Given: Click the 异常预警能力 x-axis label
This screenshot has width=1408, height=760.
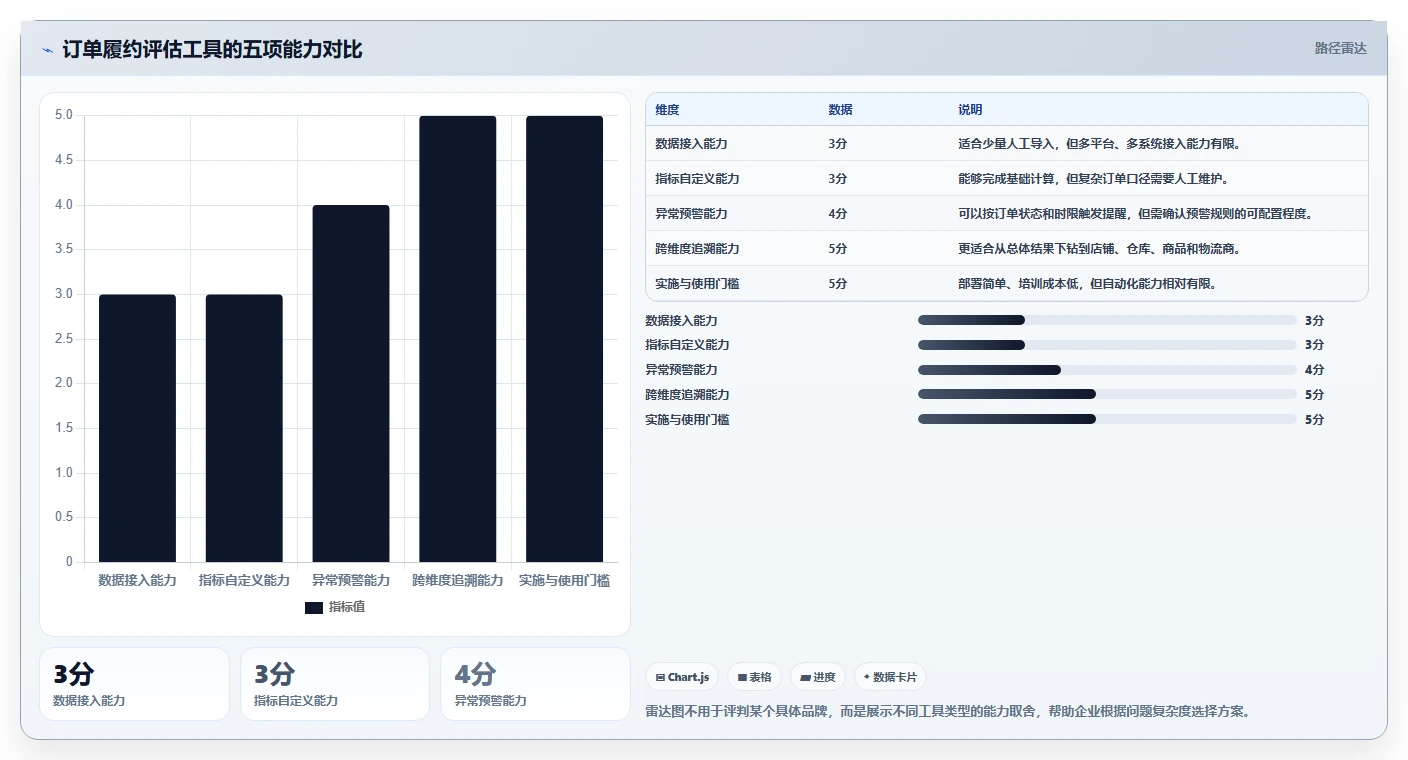Looking at the screenshot, I should 351,580.
